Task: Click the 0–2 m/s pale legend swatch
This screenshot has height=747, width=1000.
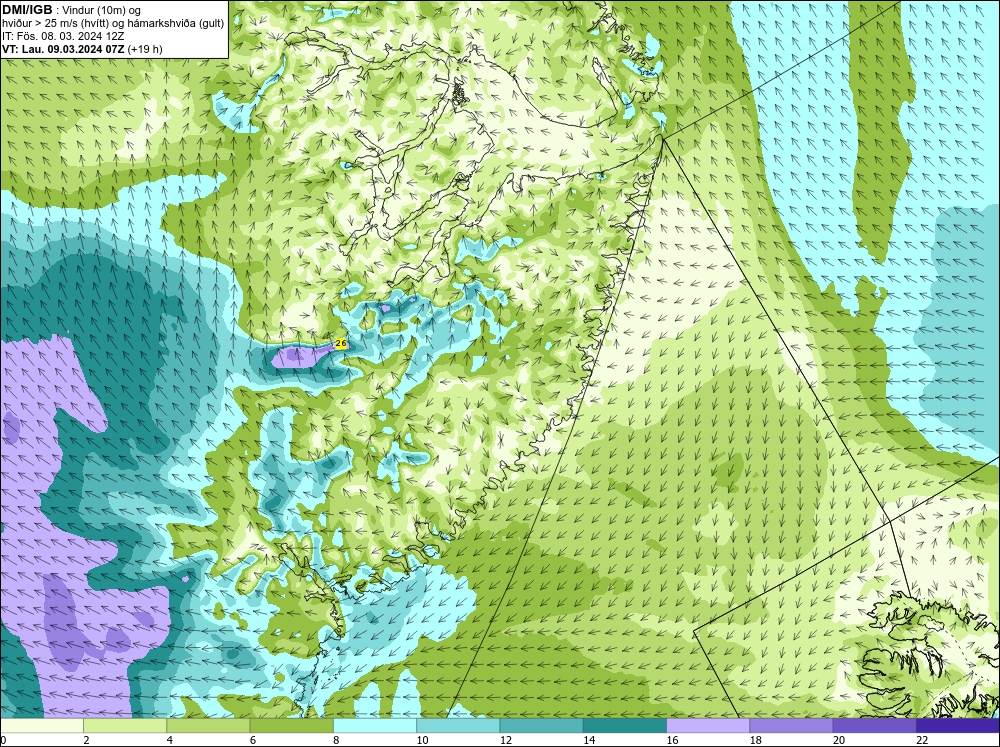Action: 41,726
